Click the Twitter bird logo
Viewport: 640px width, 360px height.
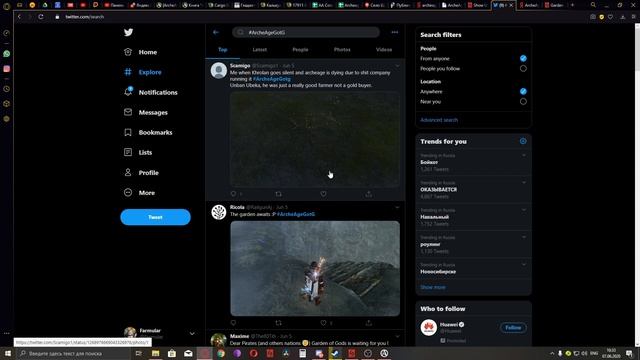pyautogui.click(x=128, y=32)
